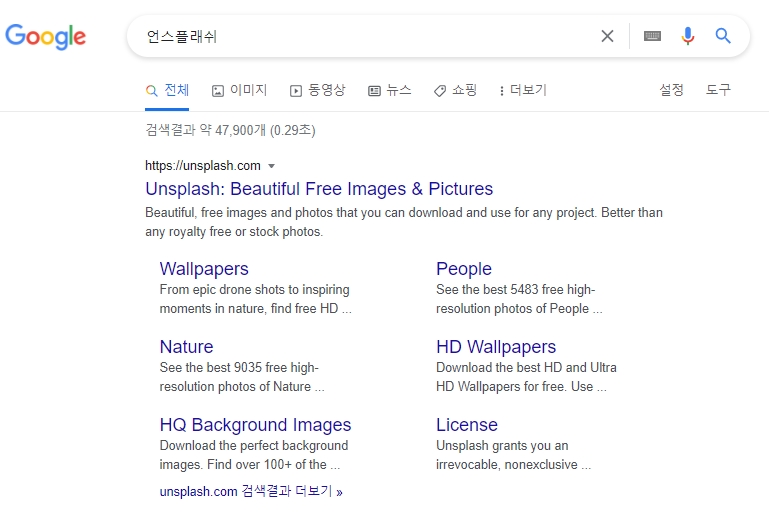Open the 쇼핑 tab
Viewport: 769px width, 515px height.
coord(455,90)
